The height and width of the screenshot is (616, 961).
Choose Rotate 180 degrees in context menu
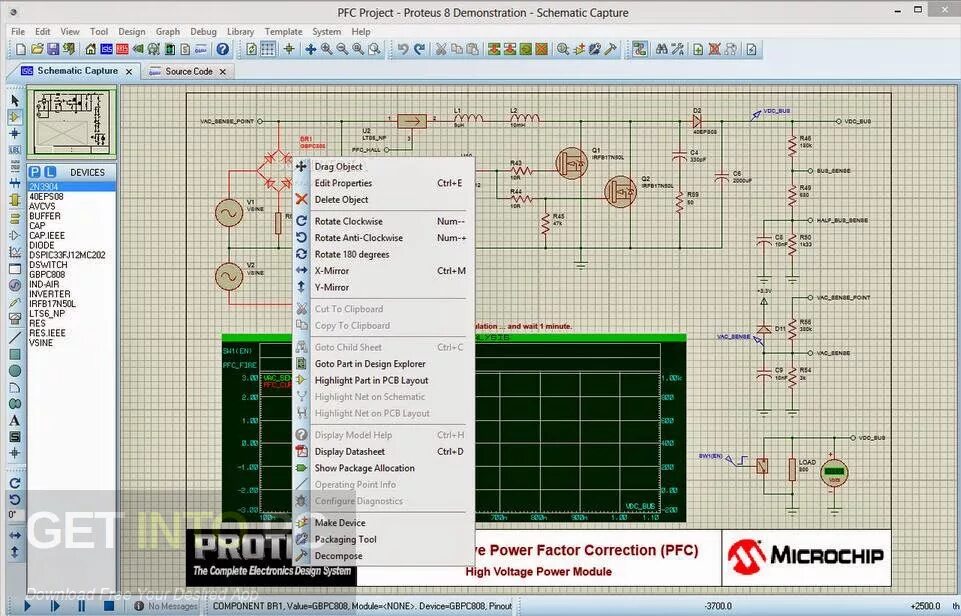(x=383, y=254)
